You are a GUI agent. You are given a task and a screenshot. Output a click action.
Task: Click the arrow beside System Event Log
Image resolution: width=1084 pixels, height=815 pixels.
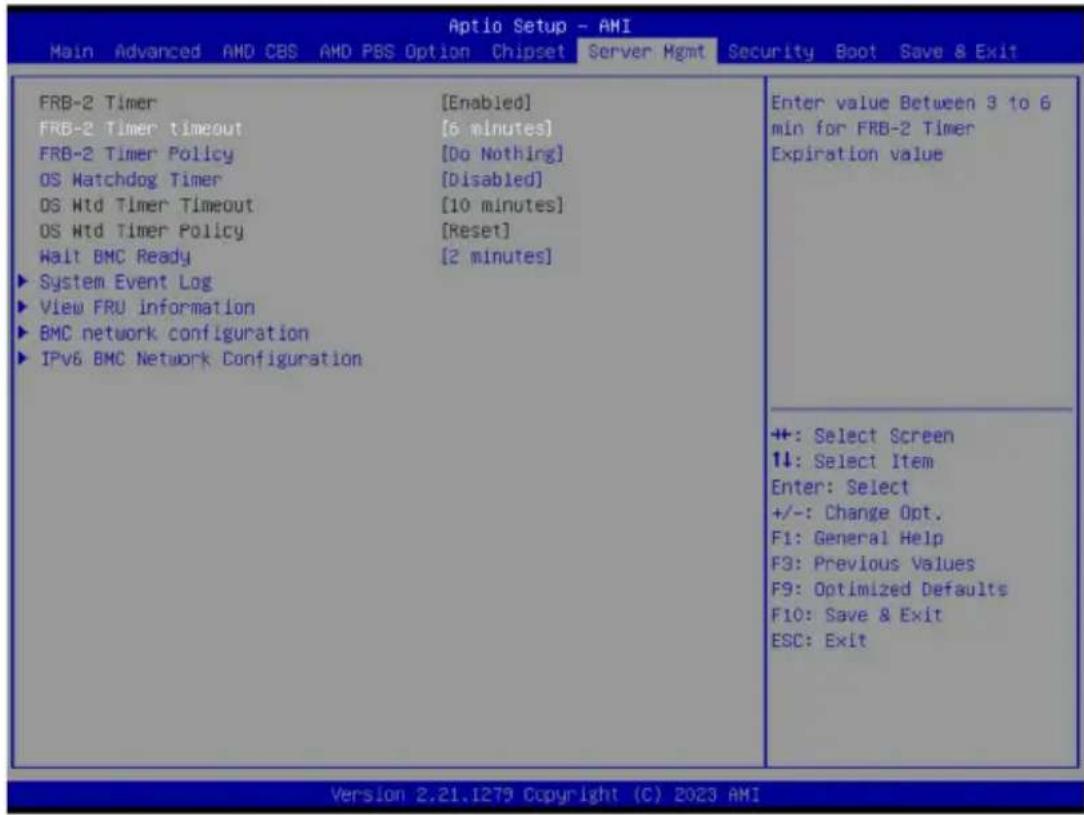(x=24, y=281)
